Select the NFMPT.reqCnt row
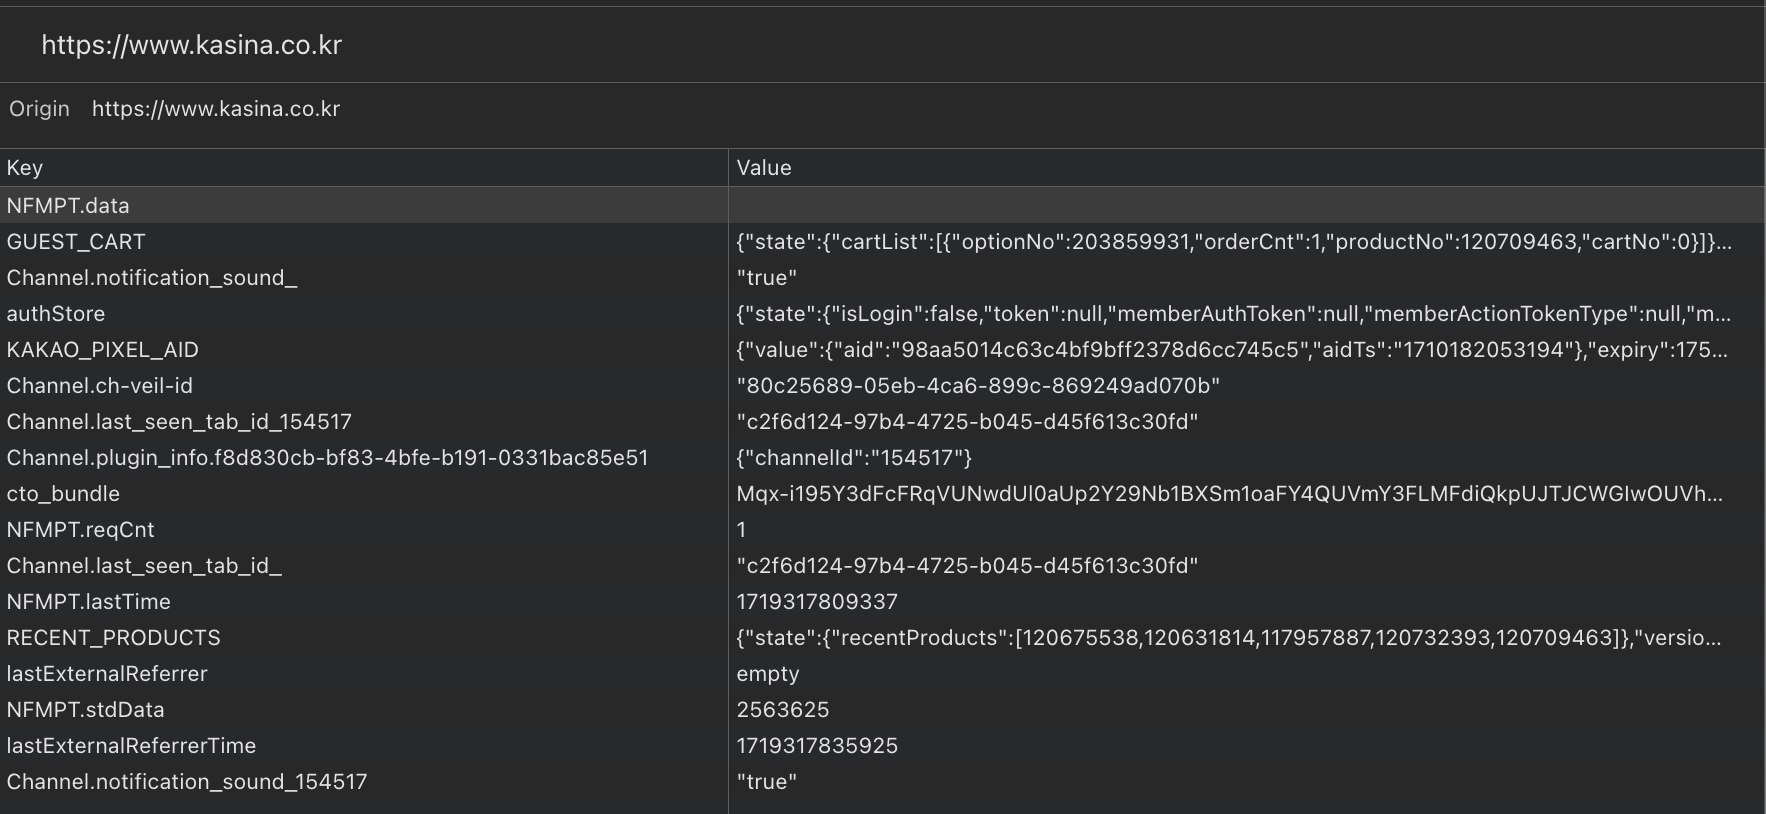The image size is (1766, 814). pos(81,530)
